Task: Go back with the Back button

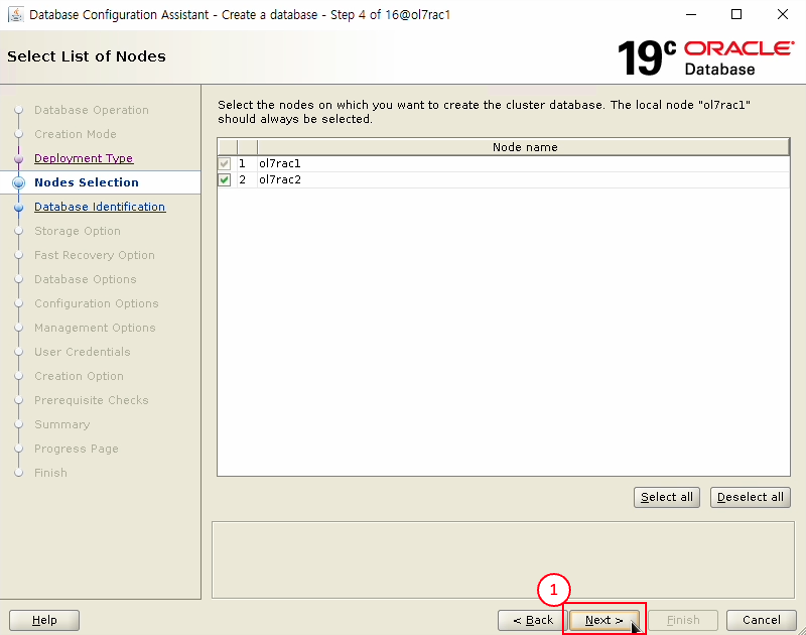Action: point(532,620)
